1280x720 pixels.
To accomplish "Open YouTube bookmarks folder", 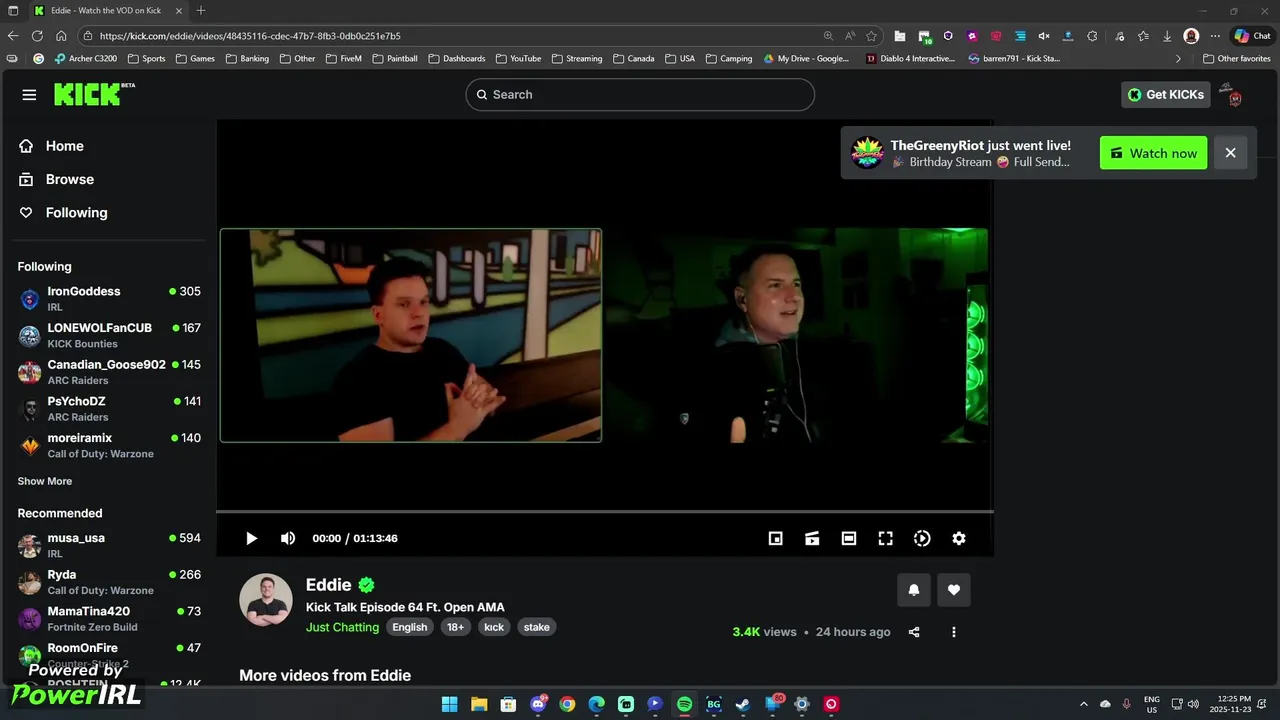I will [518, 59].
